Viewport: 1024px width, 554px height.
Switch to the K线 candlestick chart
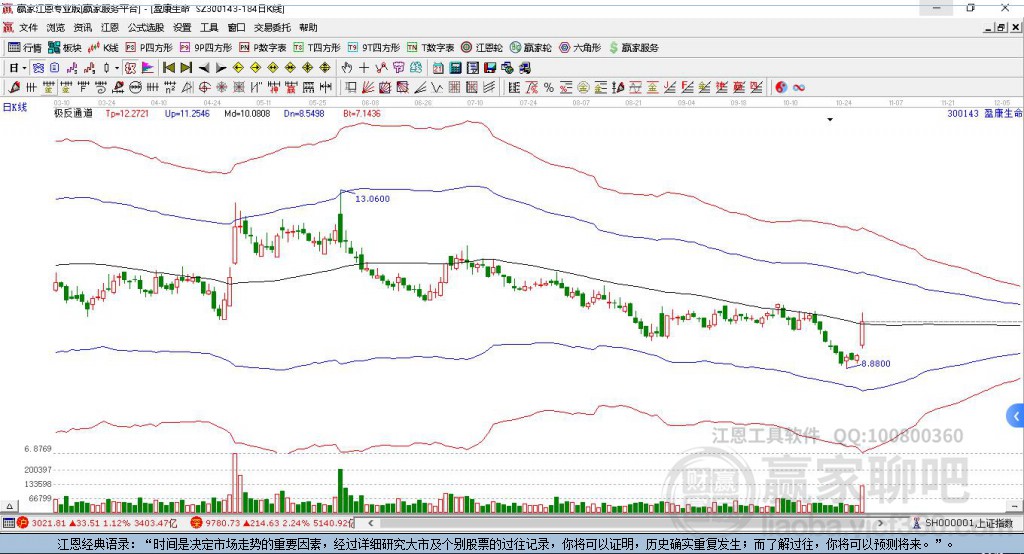pyautogui.click(x=103, y=48)
